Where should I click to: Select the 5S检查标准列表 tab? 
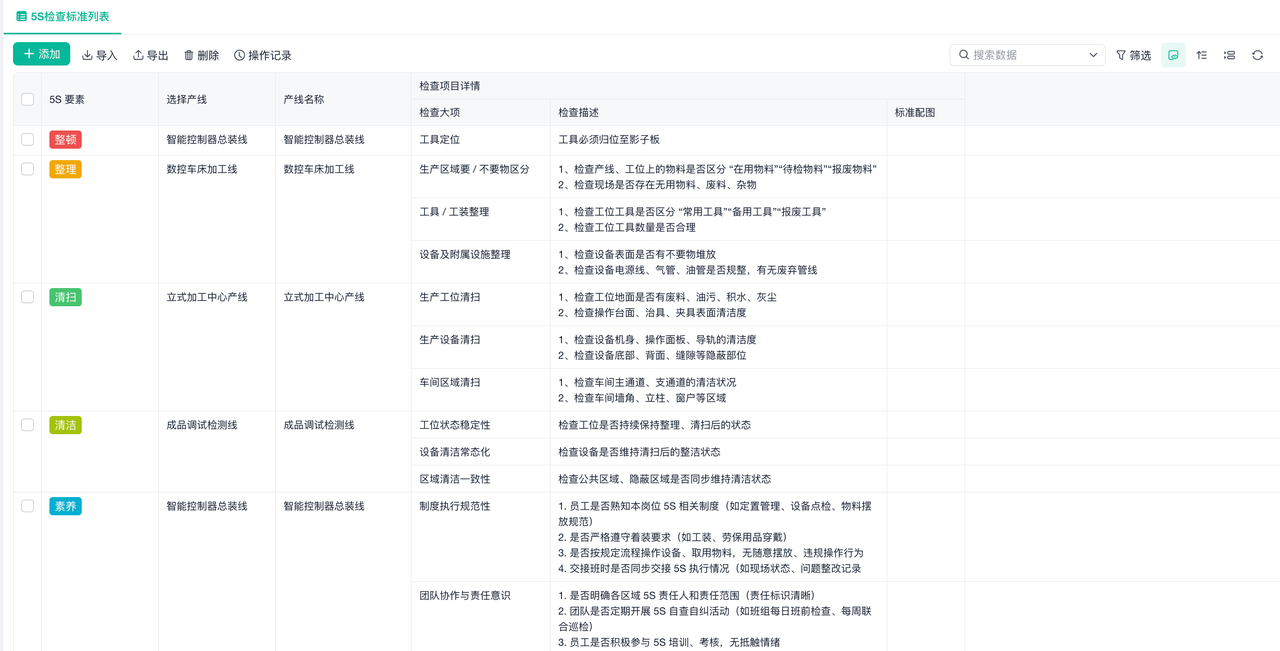pos(63,17)
